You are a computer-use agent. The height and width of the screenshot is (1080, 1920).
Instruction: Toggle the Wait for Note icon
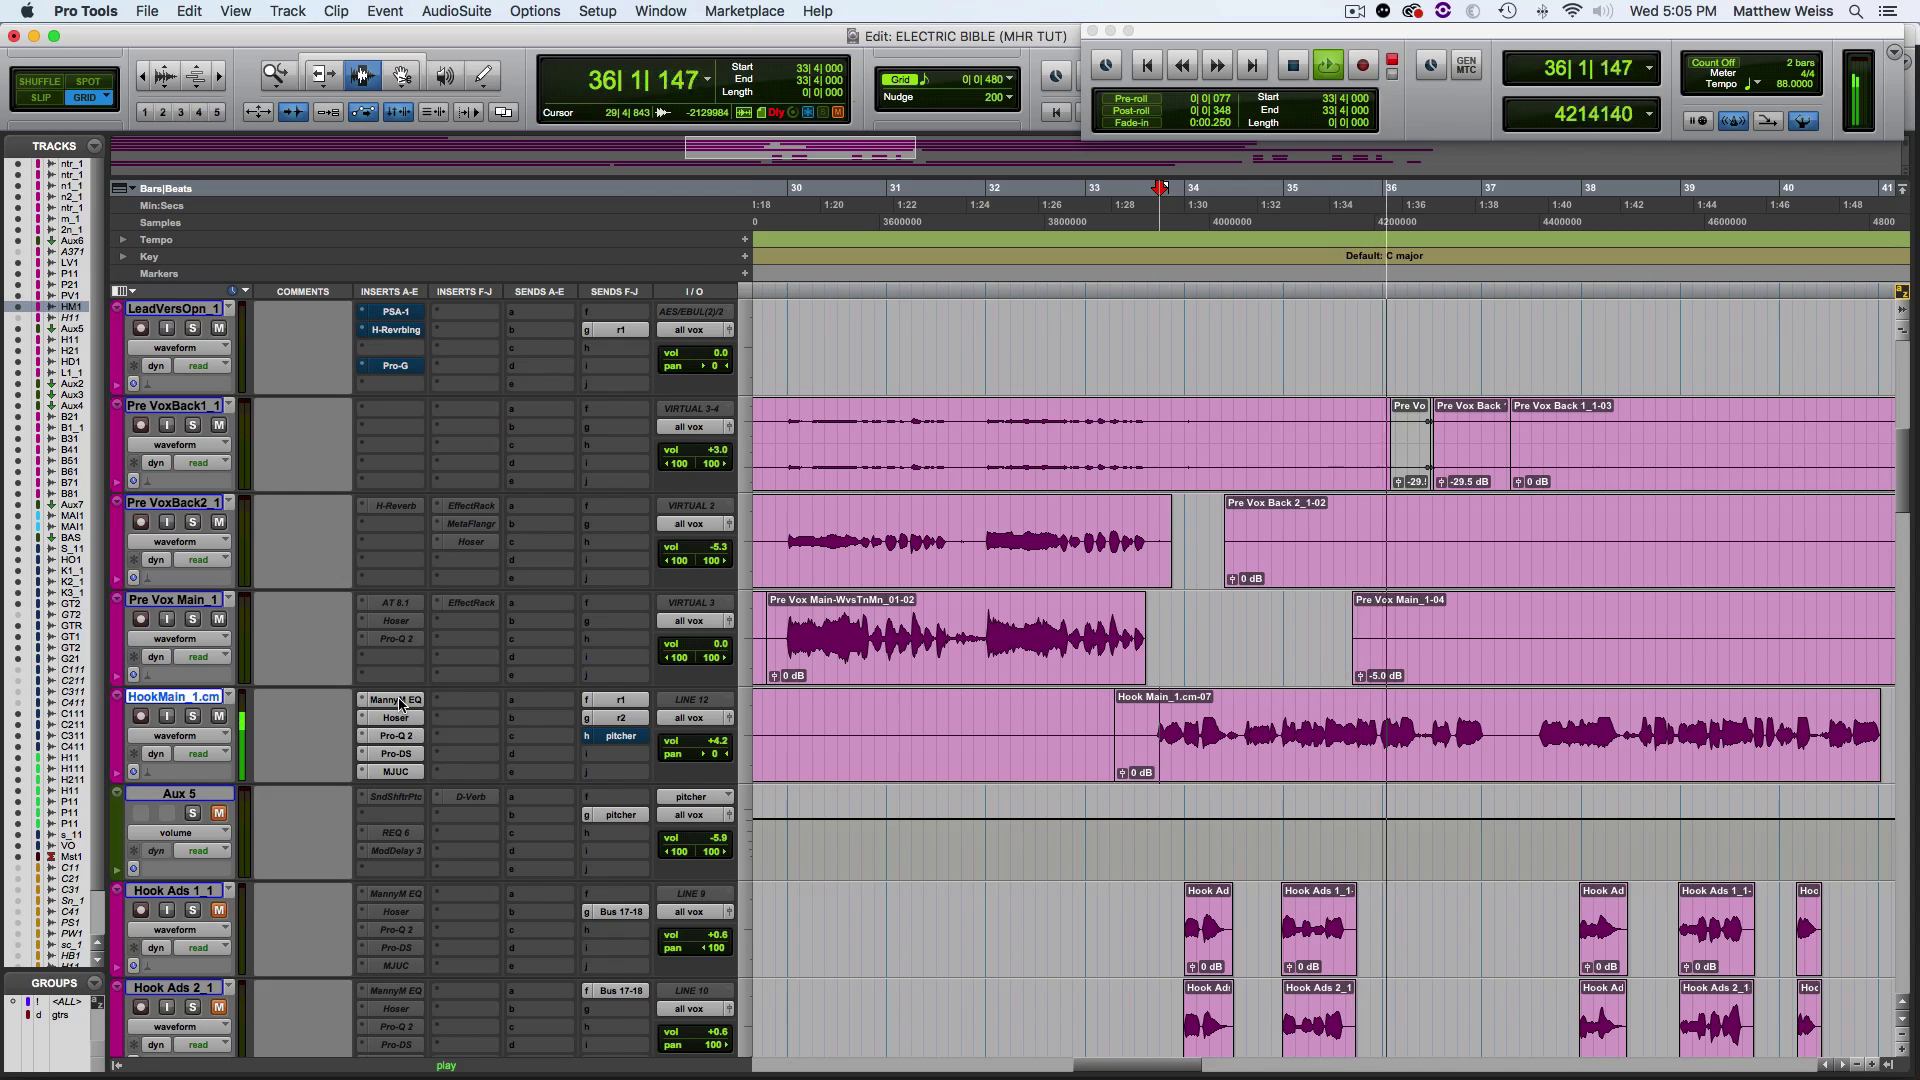(1698, 121)
